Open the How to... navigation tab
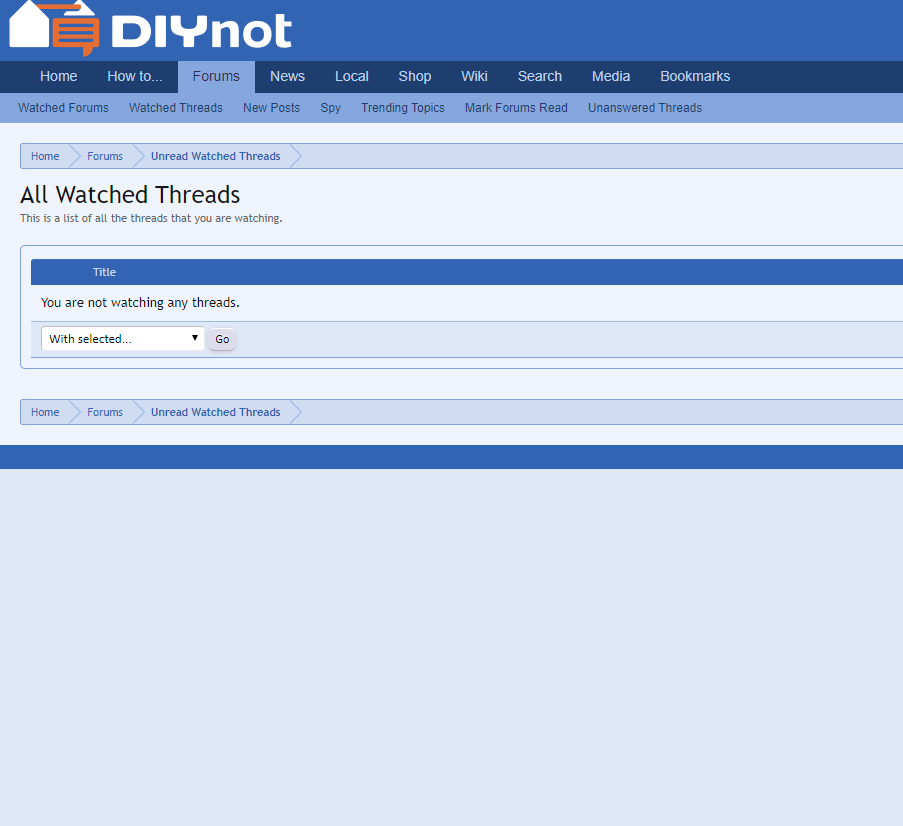The image size is (903, 826). 135,77
